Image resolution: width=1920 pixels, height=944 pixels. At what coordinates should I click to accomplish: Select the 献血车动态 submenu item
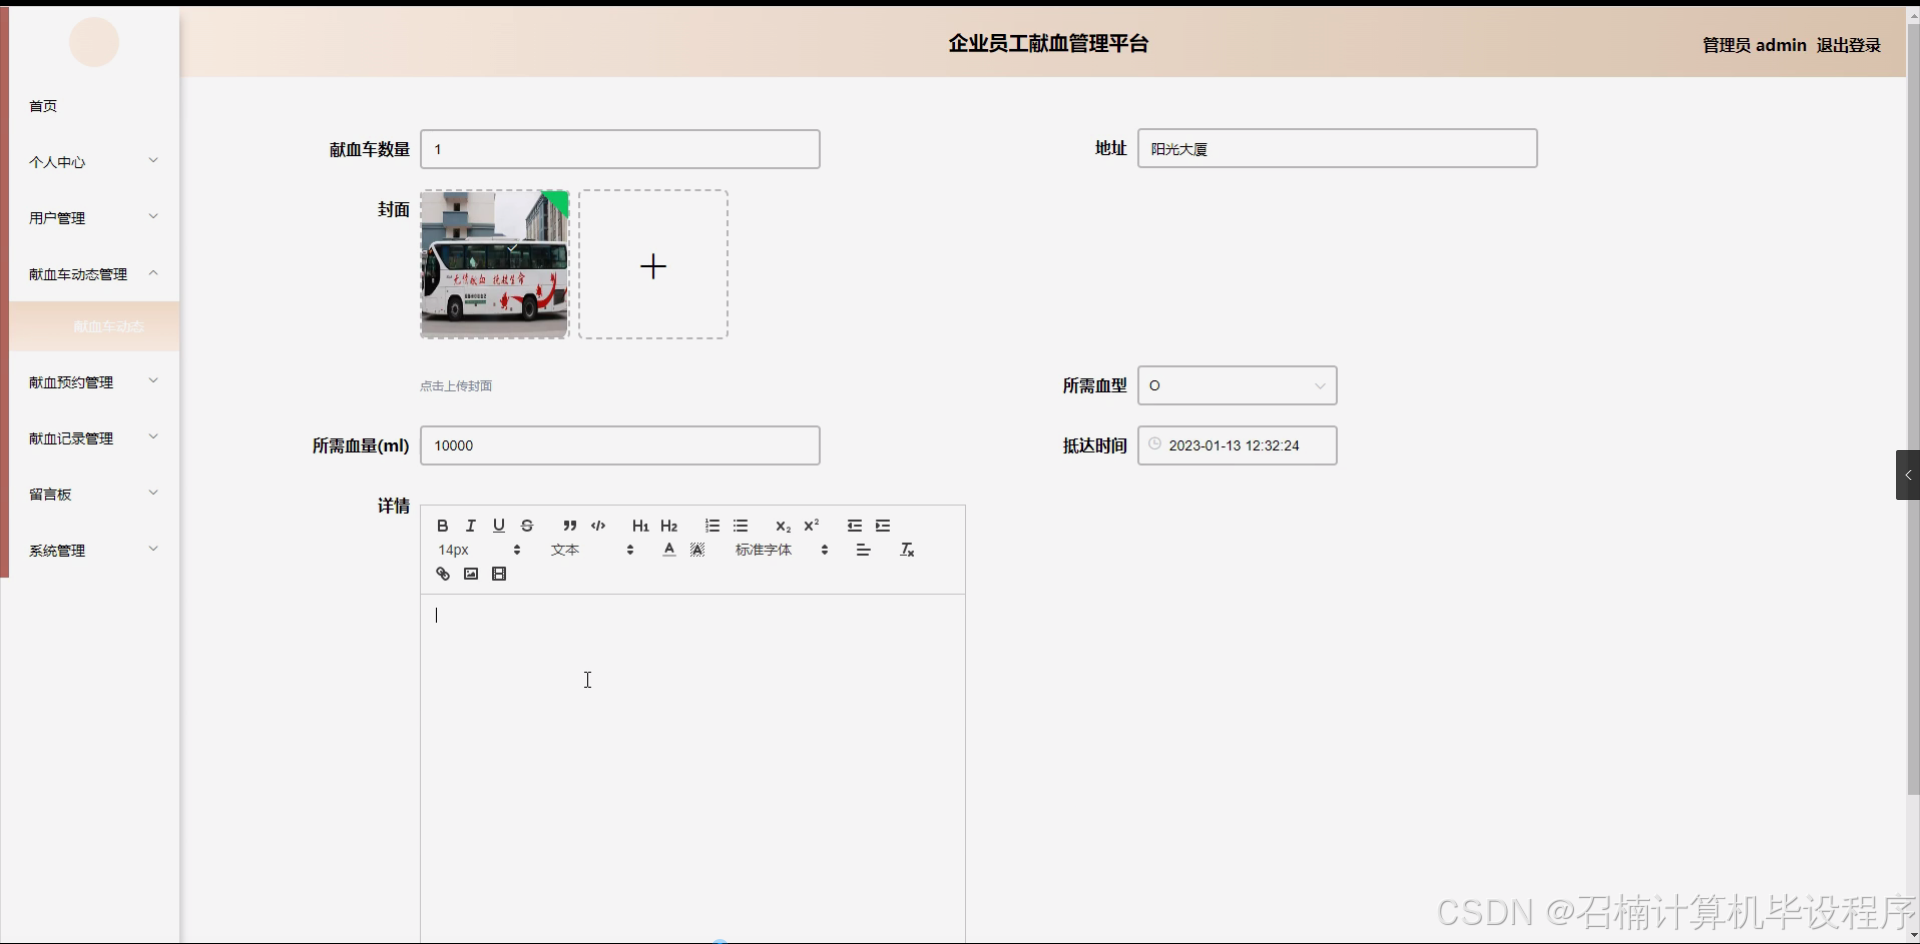tap(95, 327)
